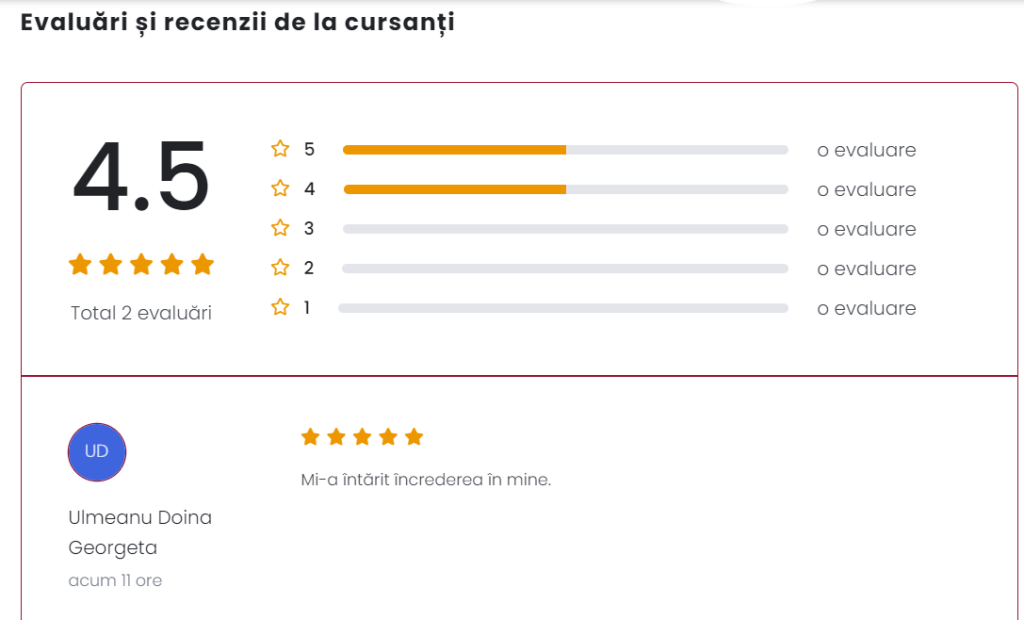
Task: Click the '0 evaluare' count for 1 star
Action: point(866,308)
